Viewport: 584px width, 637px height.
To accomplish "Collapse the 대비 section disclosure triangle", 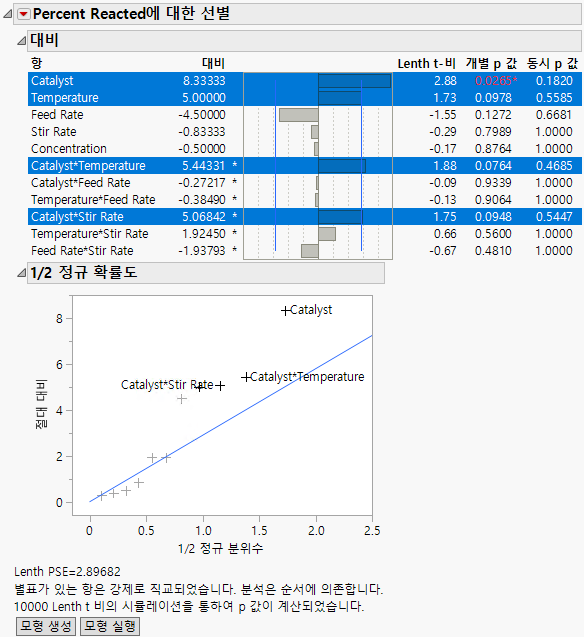I will (x=22, y=40).
